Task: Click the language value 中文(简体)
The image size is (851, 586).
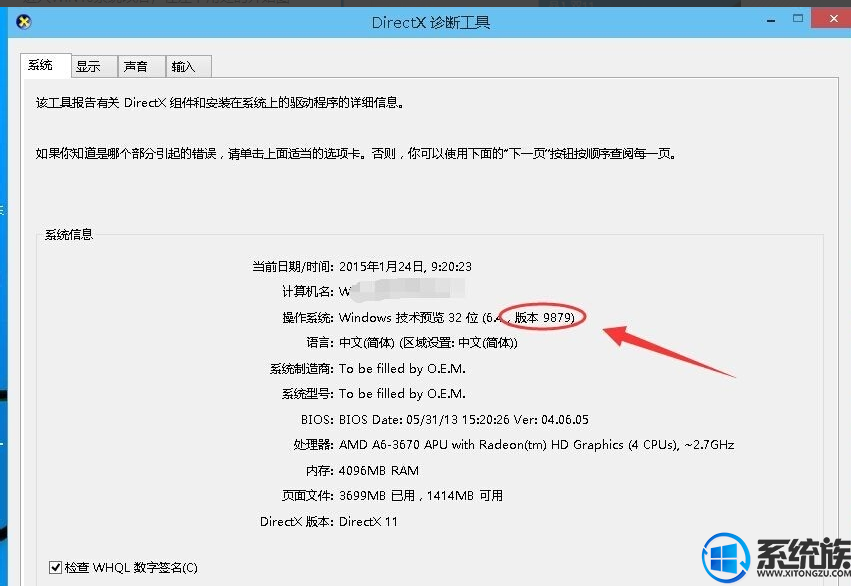Action: pyautogui.click(x=367, y=343)
